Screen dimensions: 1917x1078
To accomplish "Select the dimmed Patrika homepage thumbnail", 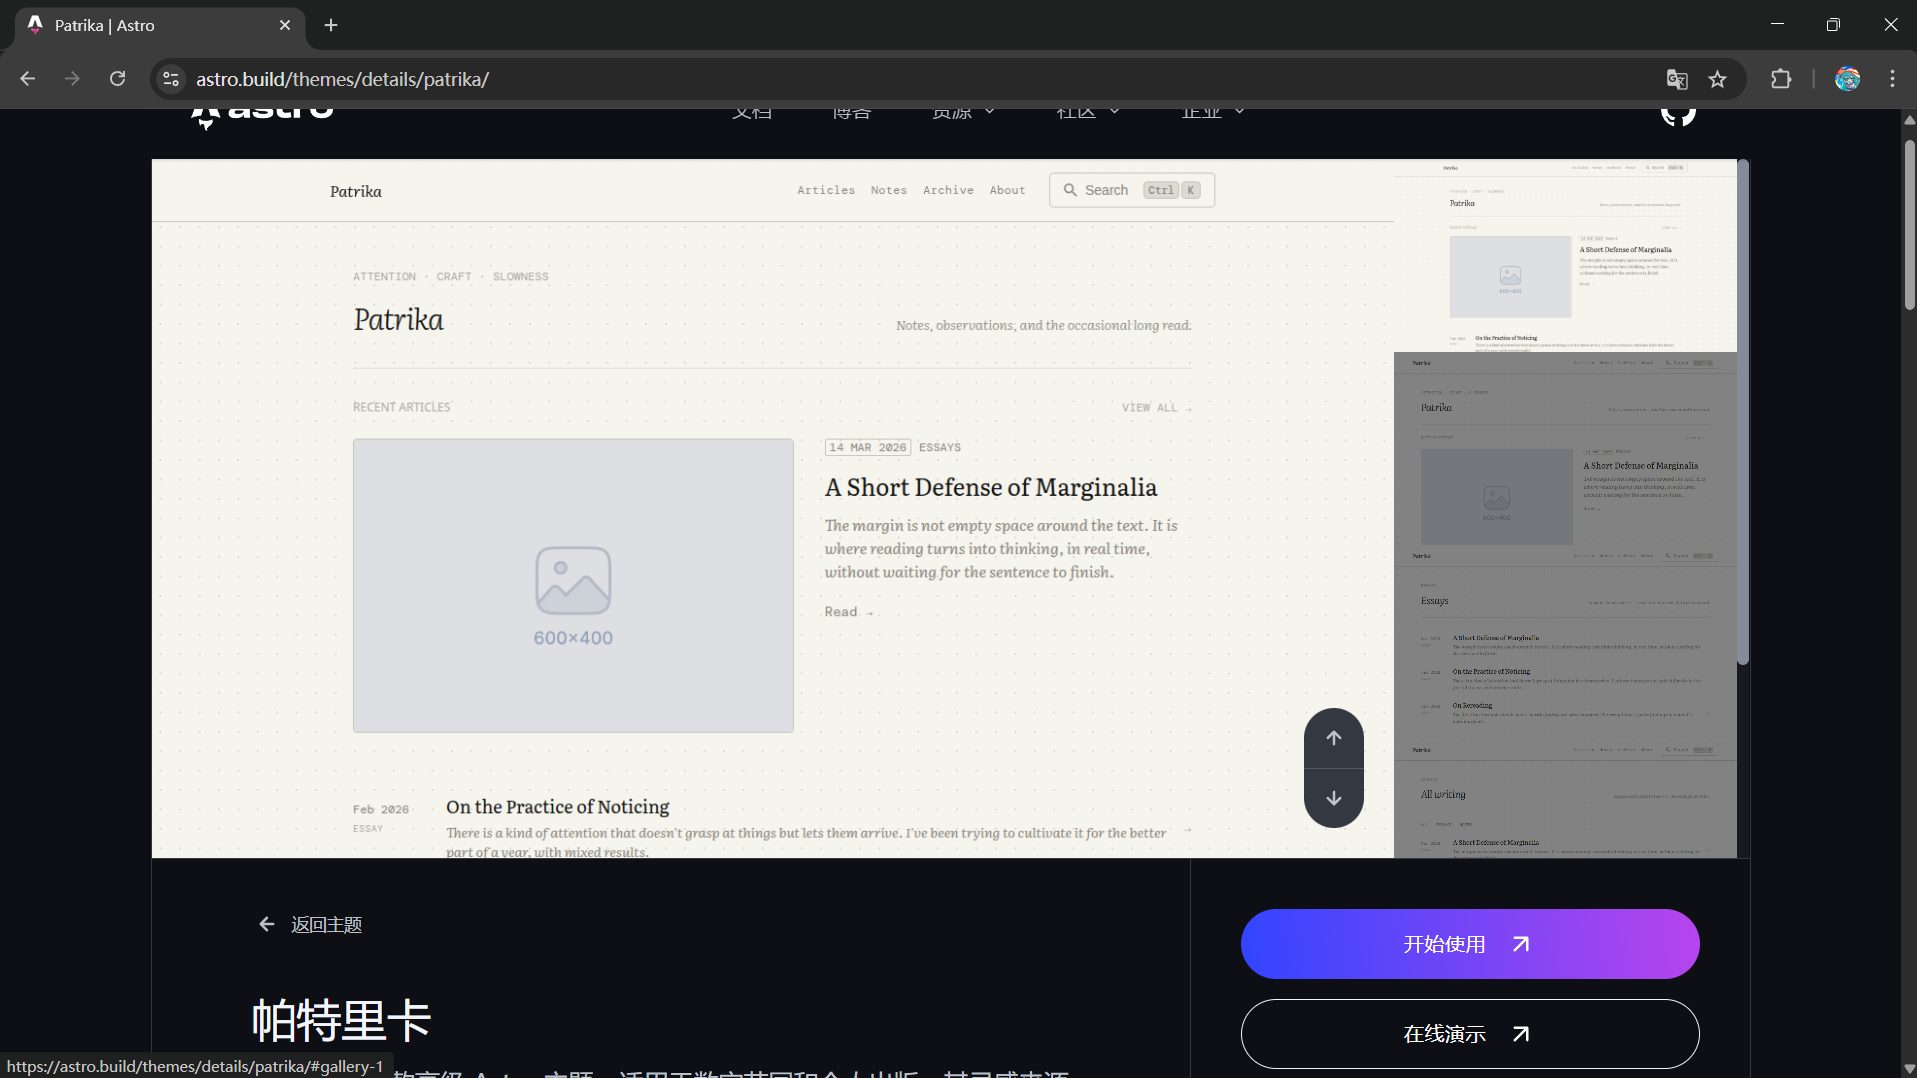I will 1565,449.
